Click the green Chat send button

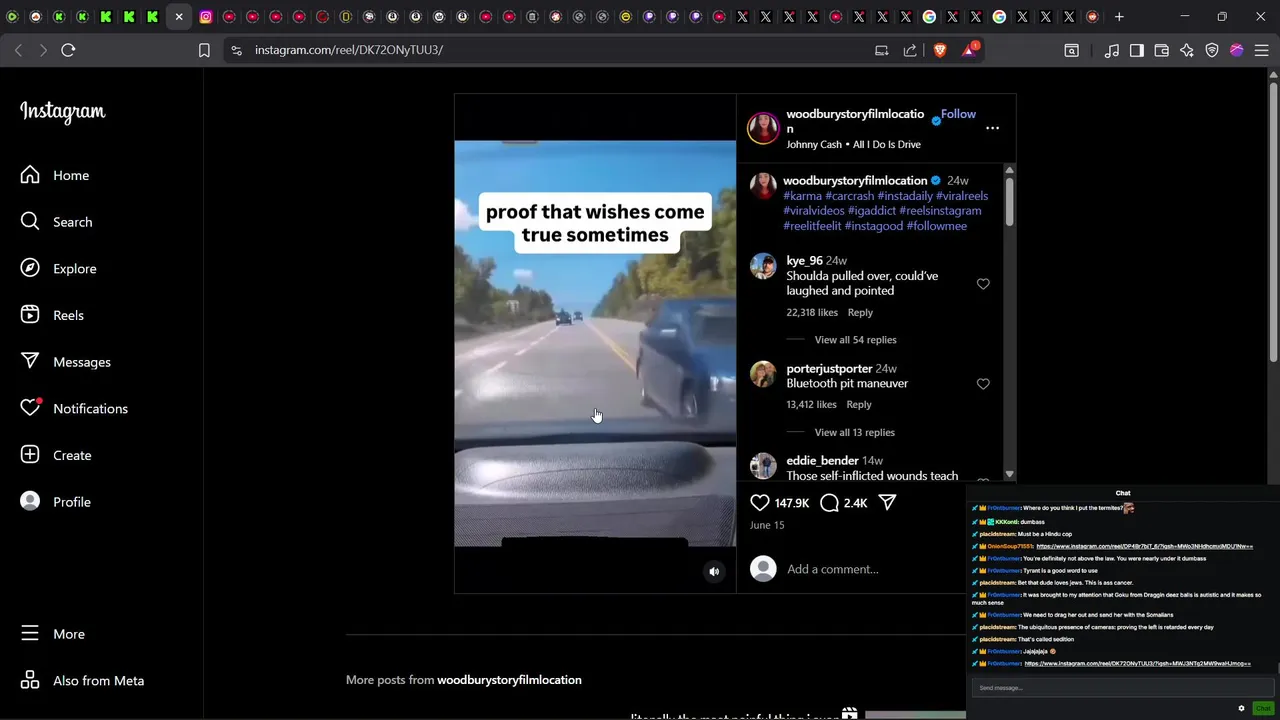pyautogui.click(x=1263, y=708)
